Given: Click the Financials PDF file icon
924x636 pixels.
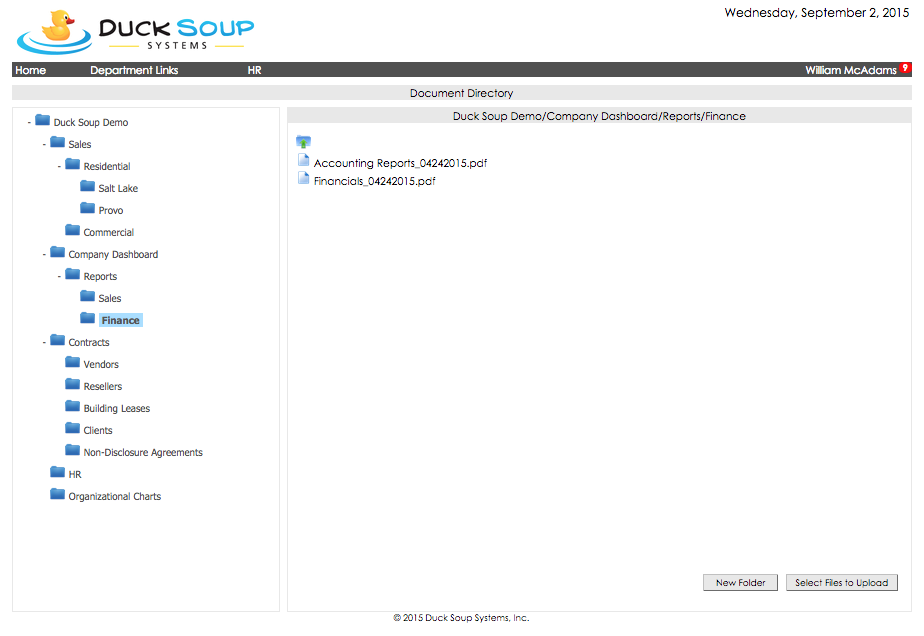Looking at the screenshot, I should [304, 179].
